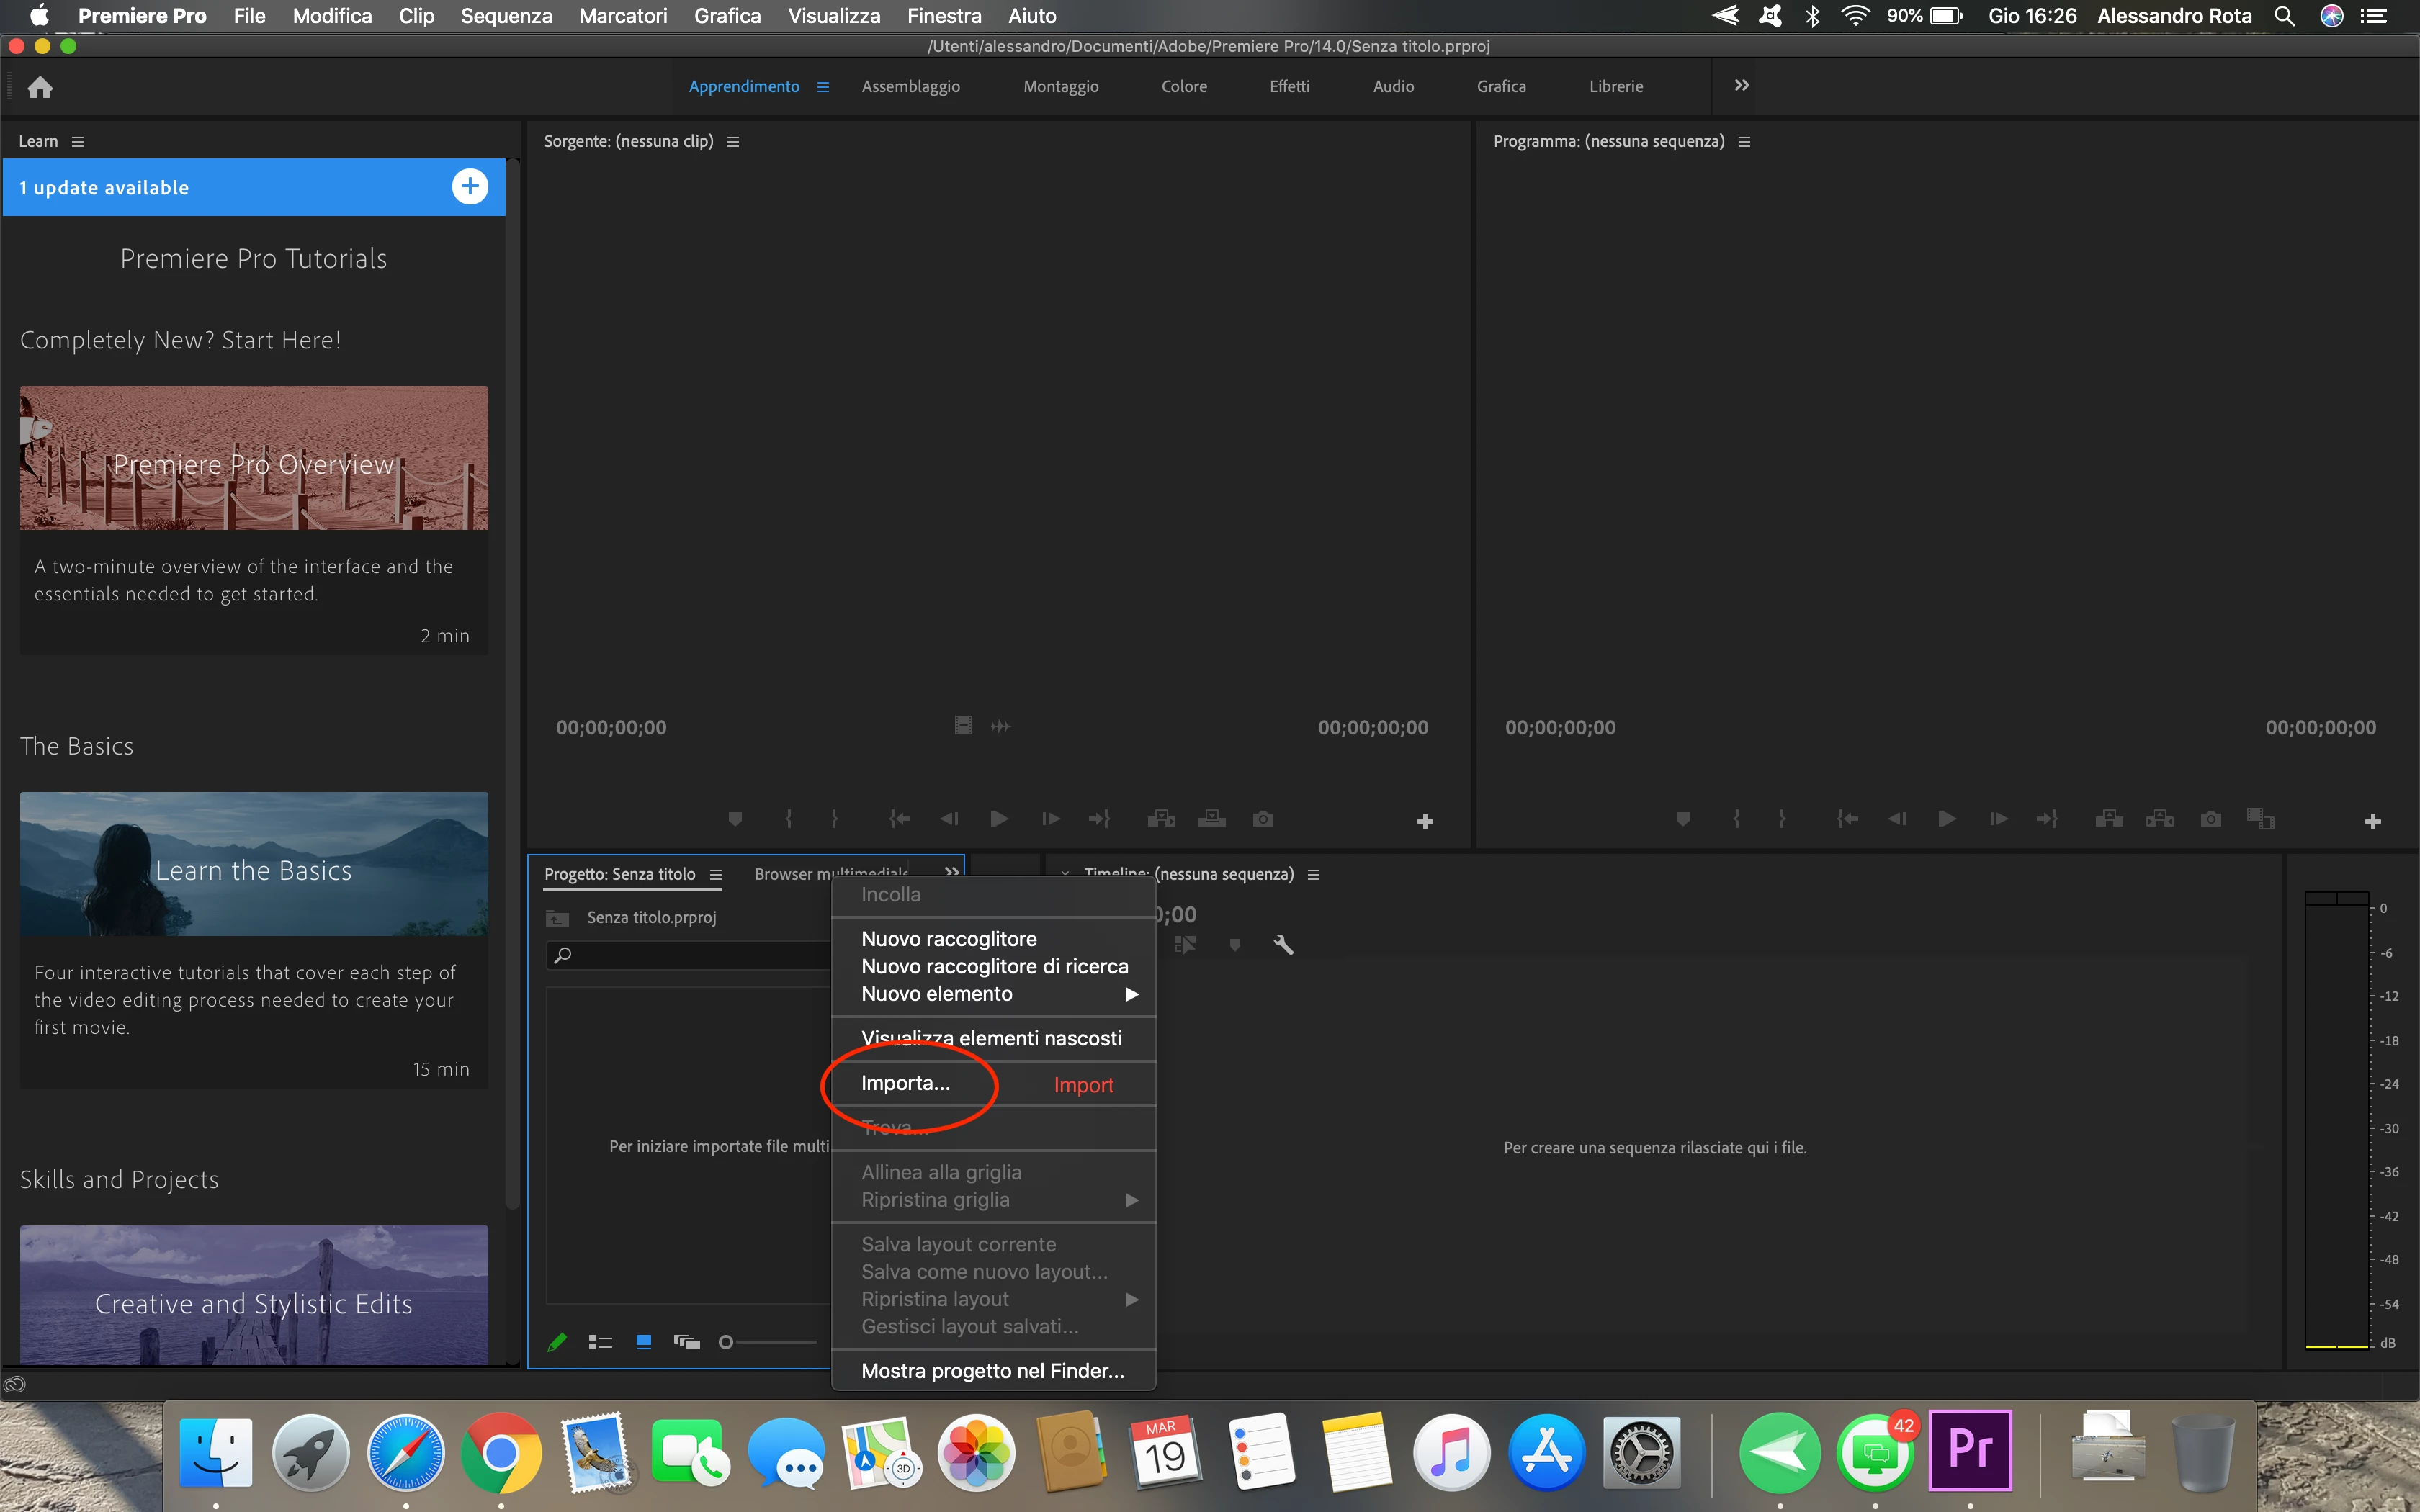Select Nuovo raccoglitore in context menu
This screenshot has width=2420, height=1512.
(x=949, y=939)
